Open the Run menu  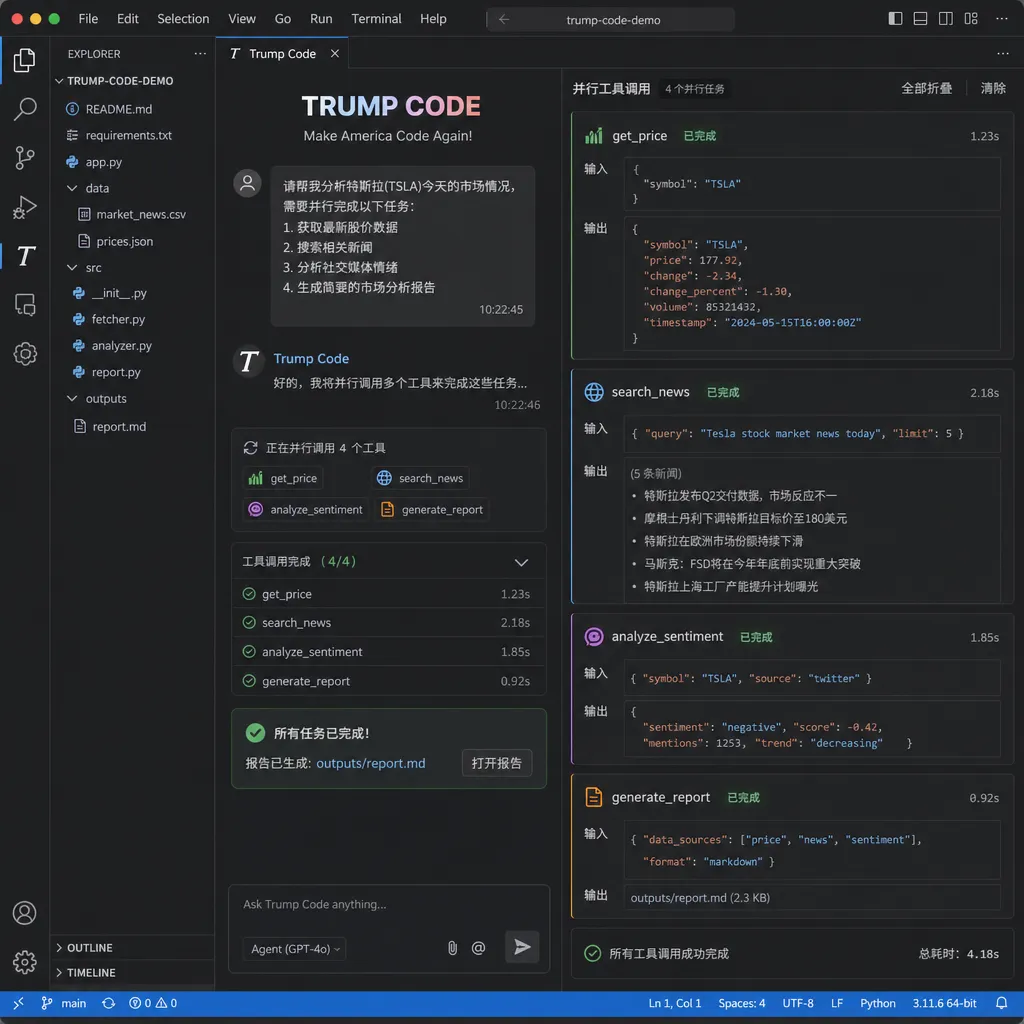(x=321, y=19)
